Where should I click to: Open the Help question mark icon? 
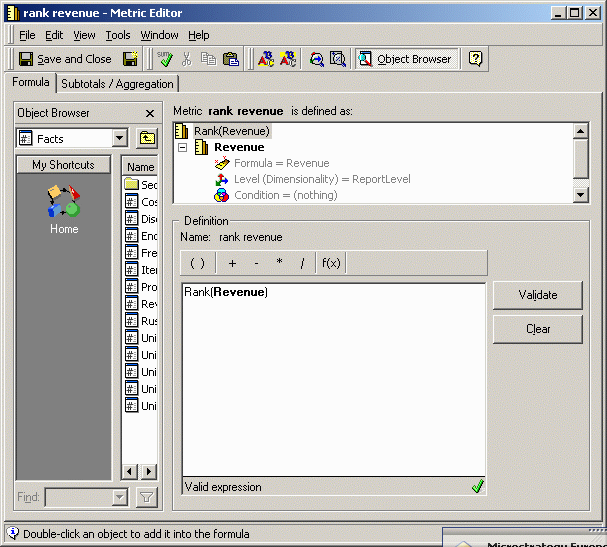475,59
